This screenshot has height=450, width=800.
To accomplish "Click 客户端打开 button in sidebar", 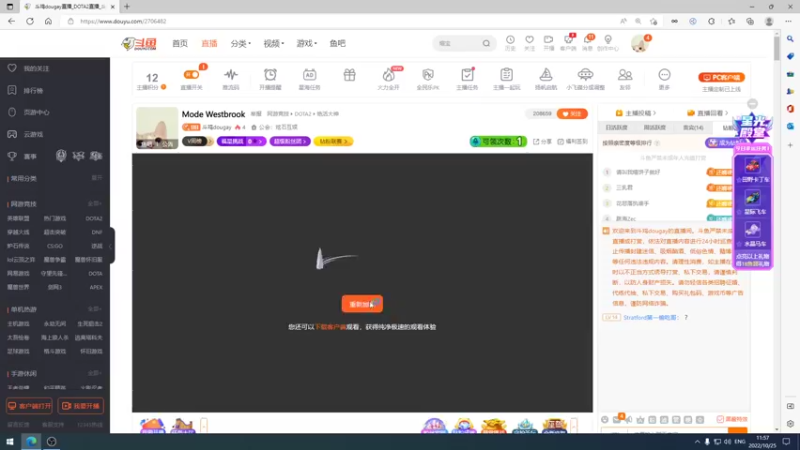I will [x=29, y=406].
